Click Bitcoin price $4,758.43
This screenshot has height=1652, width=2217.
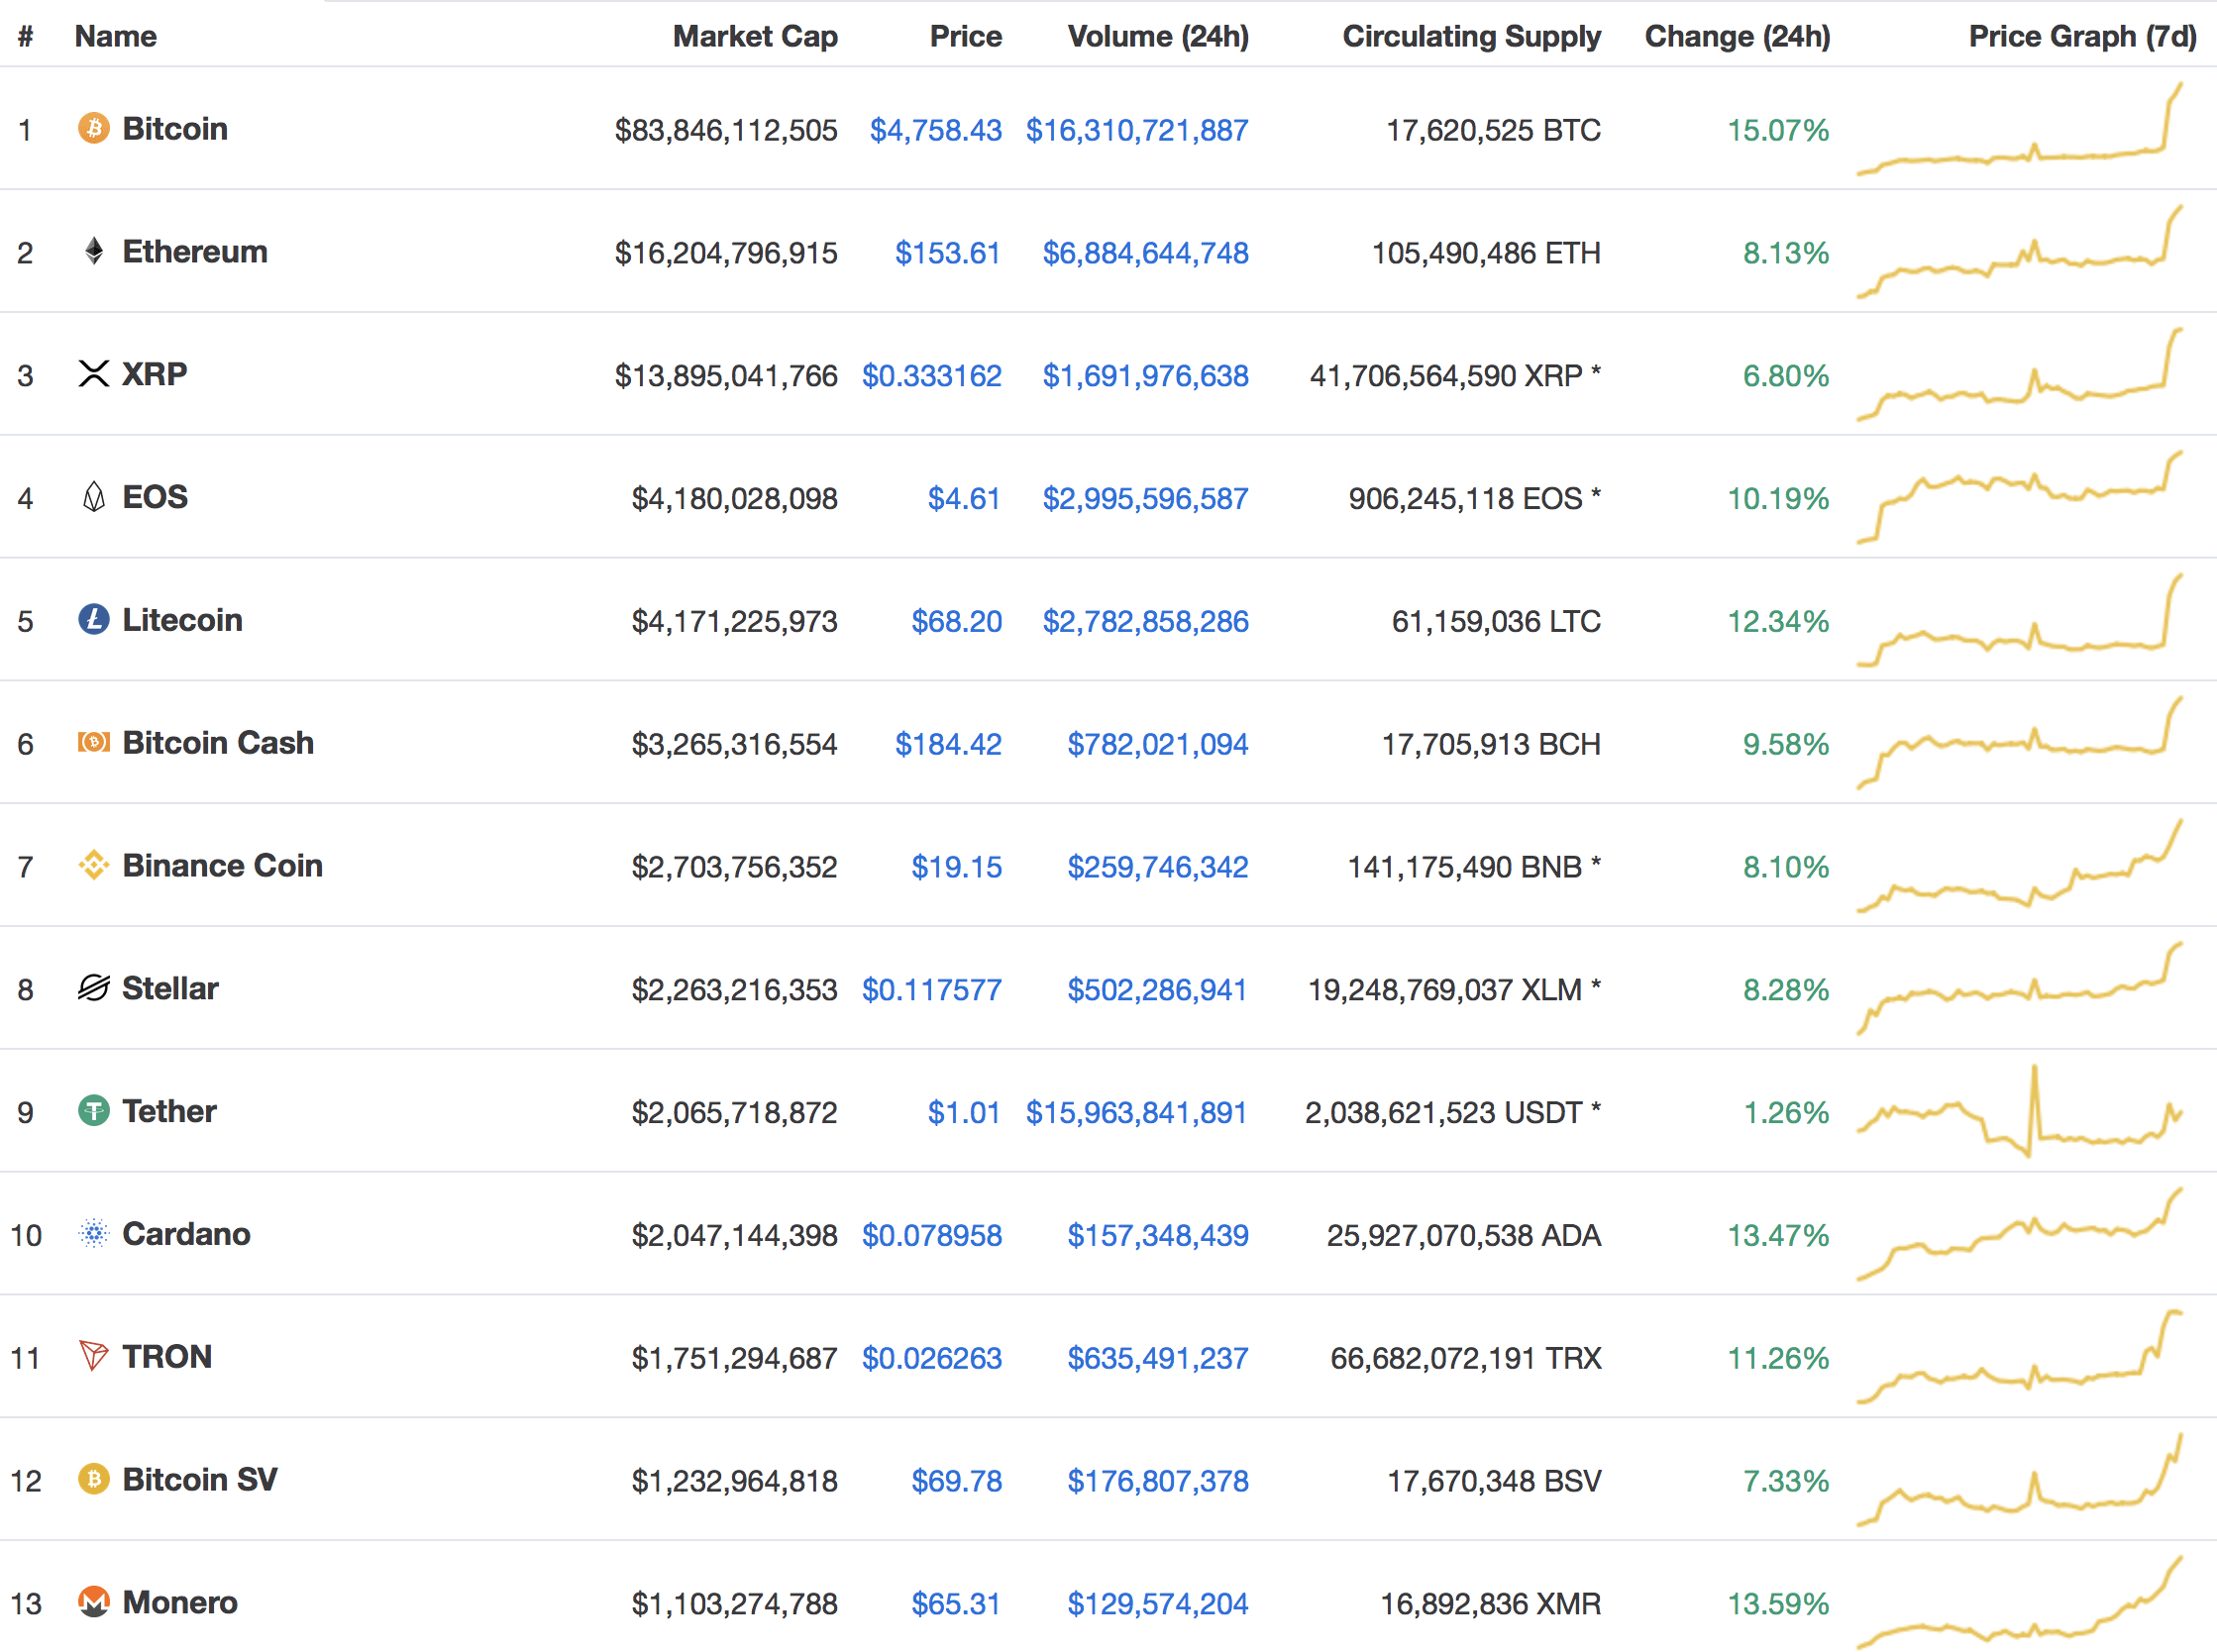point(935,130)
